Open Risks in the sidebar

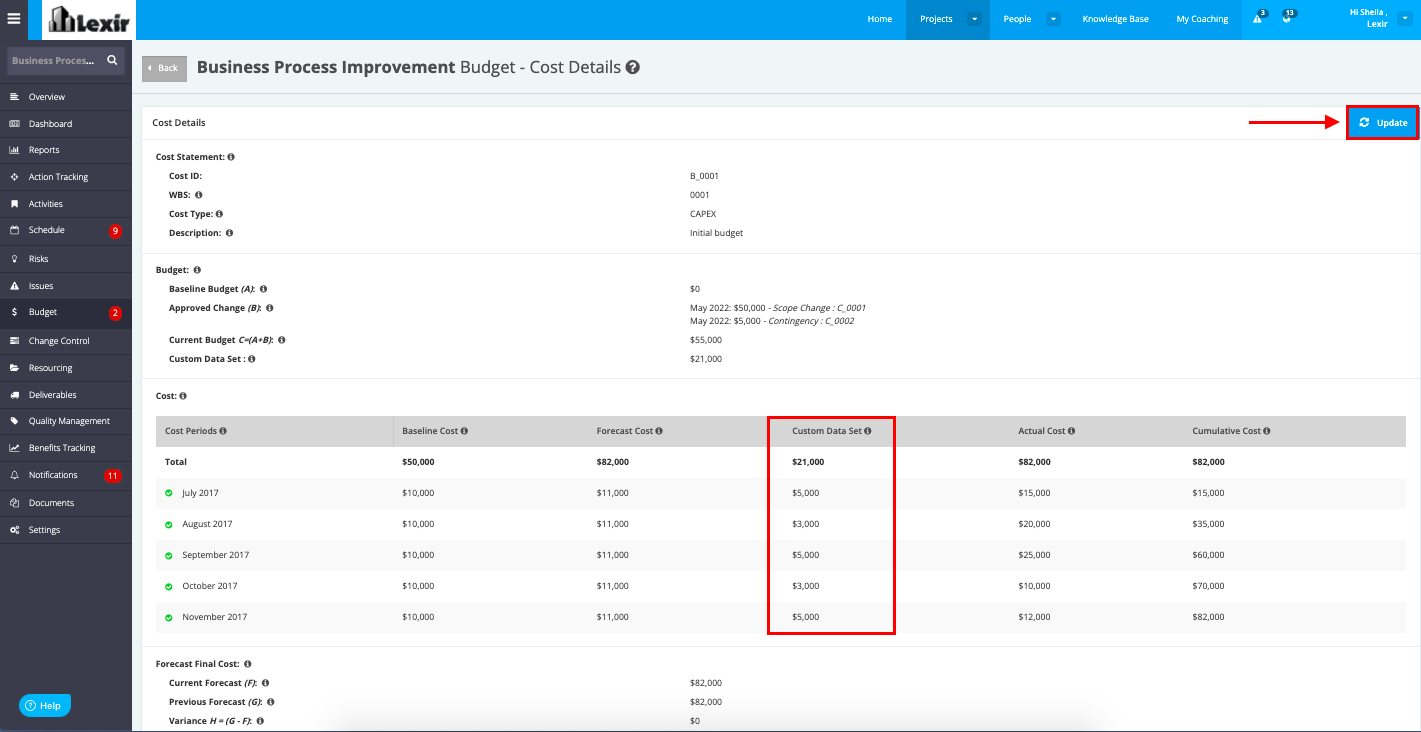(x=66, y=259)
